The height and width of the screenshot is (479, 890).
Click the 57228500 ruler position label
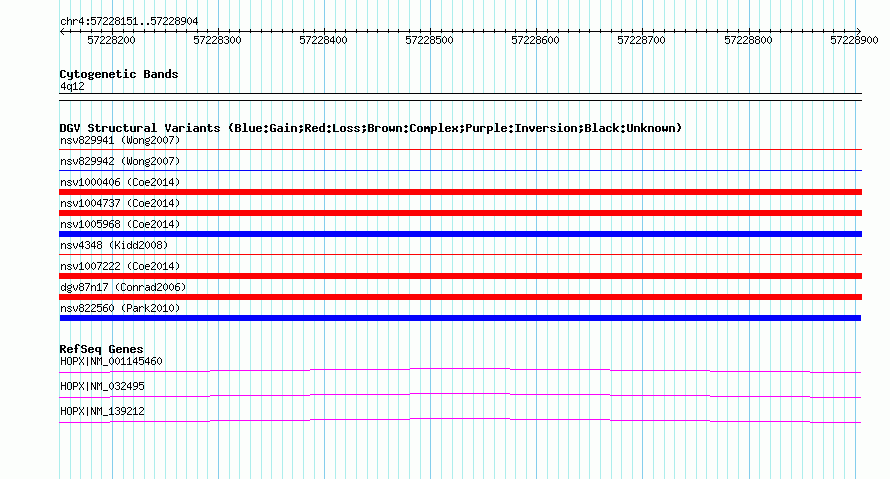pos(430,40)
